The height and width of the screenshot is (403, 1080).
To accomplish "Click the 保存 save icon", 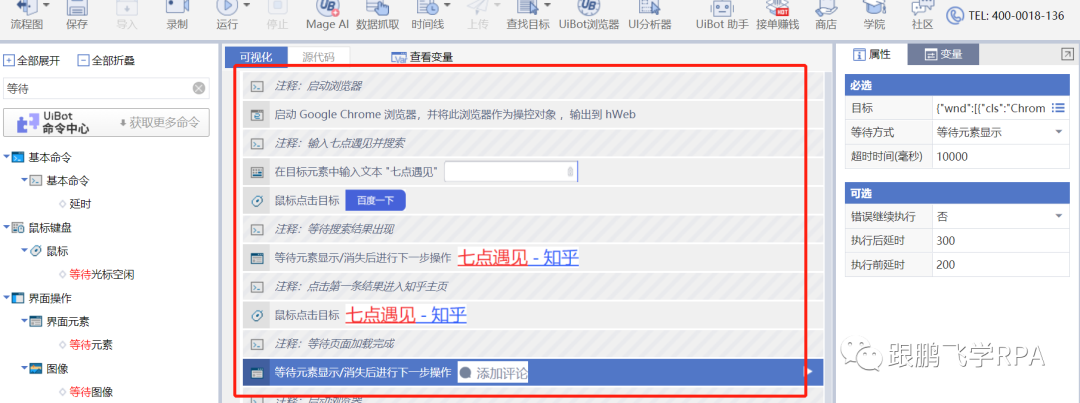I will click(77, 15).
